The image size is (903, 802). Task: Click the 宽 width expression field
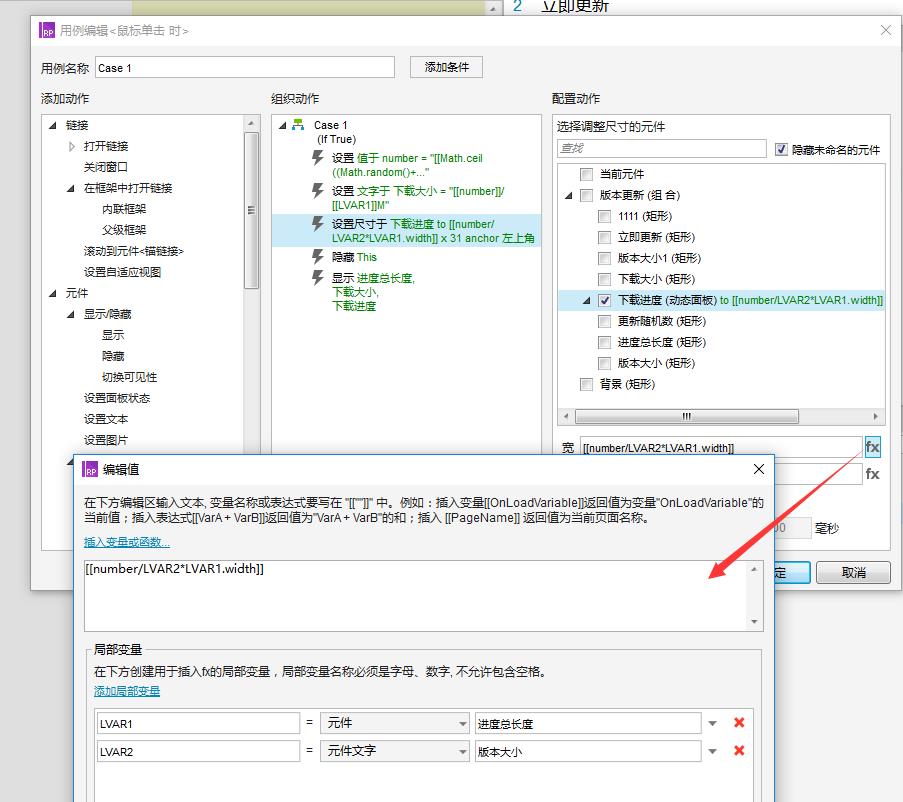coord(721,447)
